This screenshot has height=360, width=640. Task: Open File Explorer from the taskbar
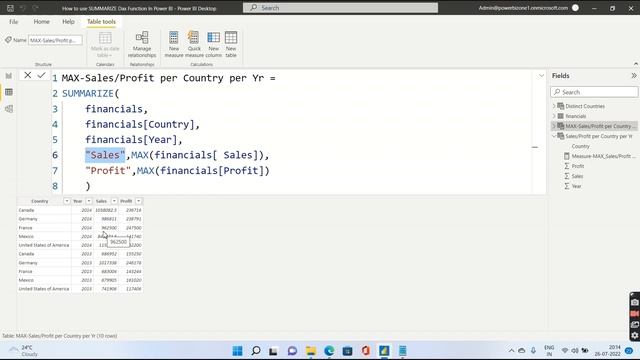(x=311, y=351)
